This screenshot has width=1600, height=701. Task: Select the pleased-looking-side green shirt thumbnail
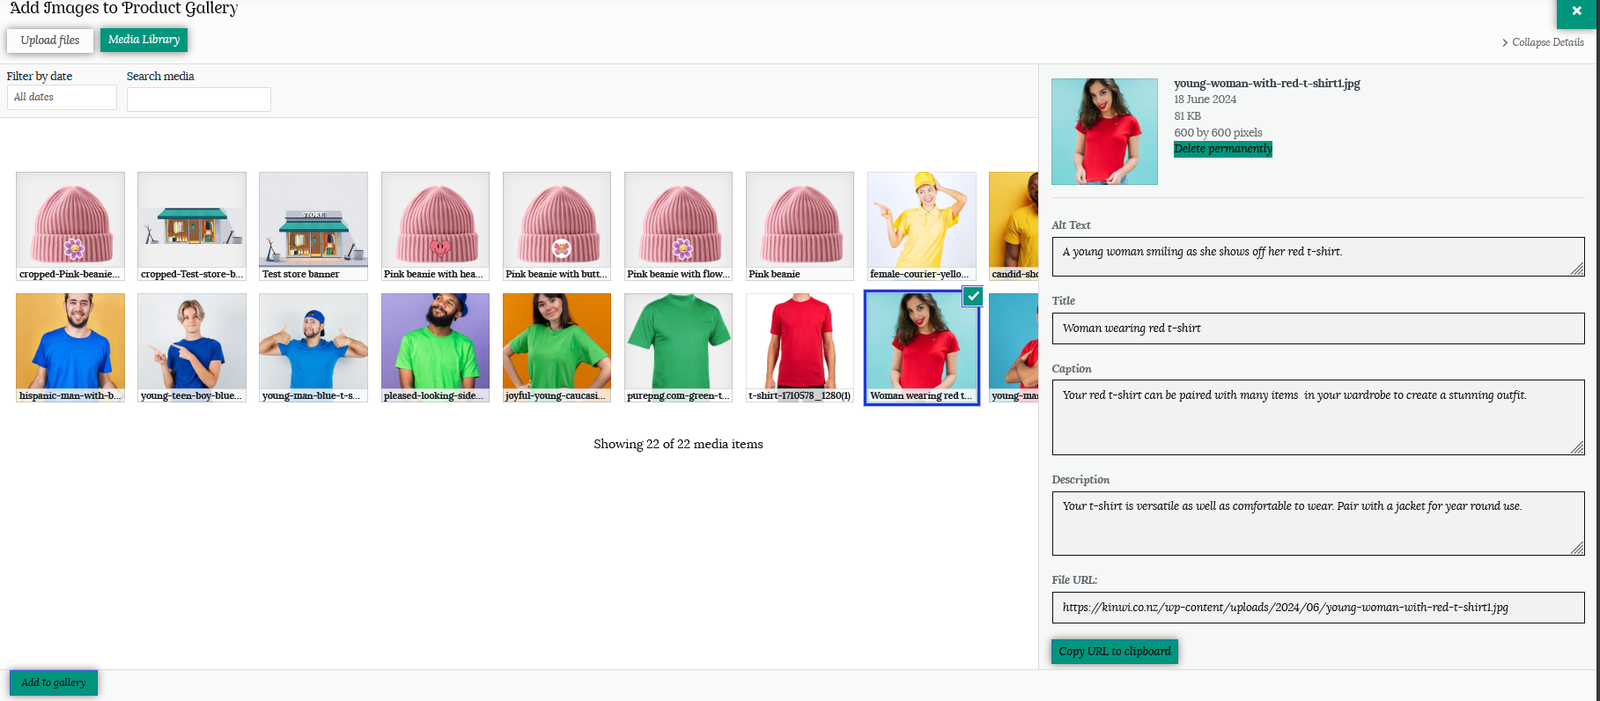pyautogui.click(x=436, y=348)
